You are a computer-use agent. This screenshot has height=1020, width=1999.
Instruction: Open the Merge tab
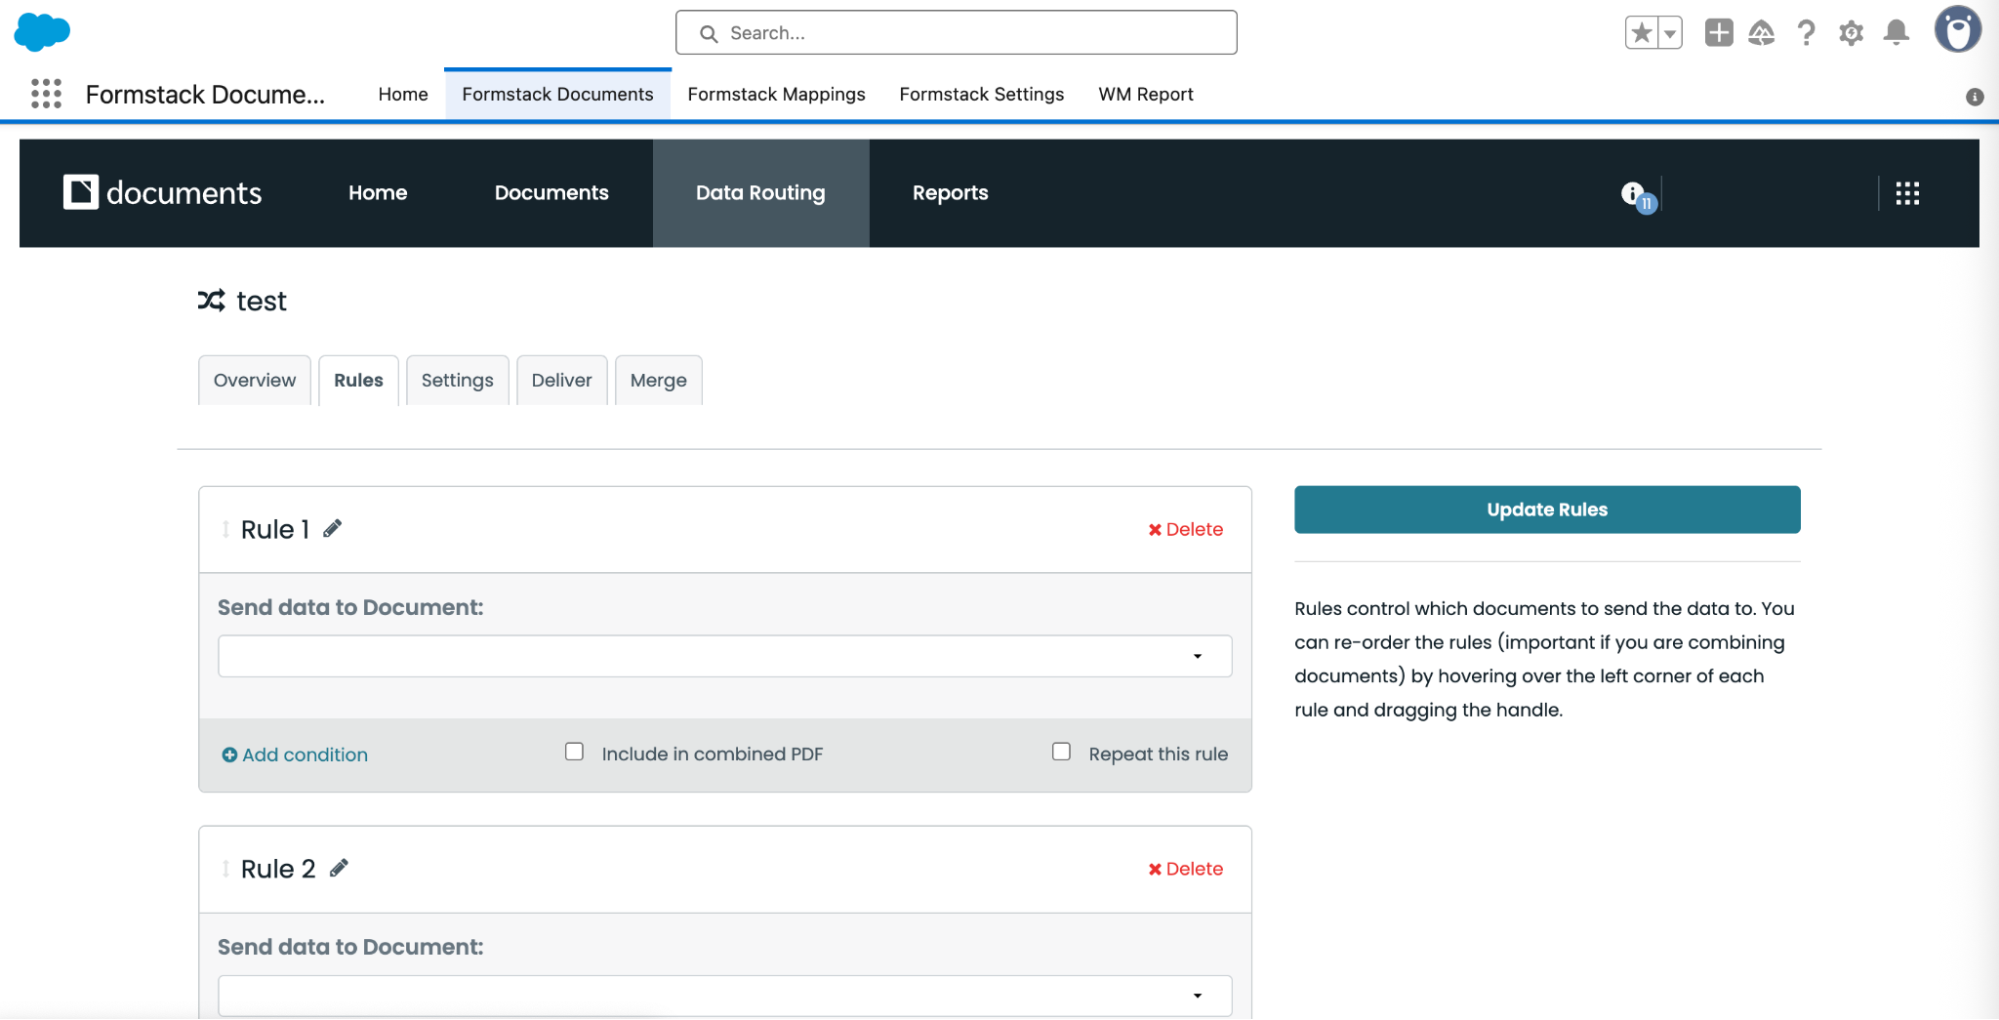(658, 380)
